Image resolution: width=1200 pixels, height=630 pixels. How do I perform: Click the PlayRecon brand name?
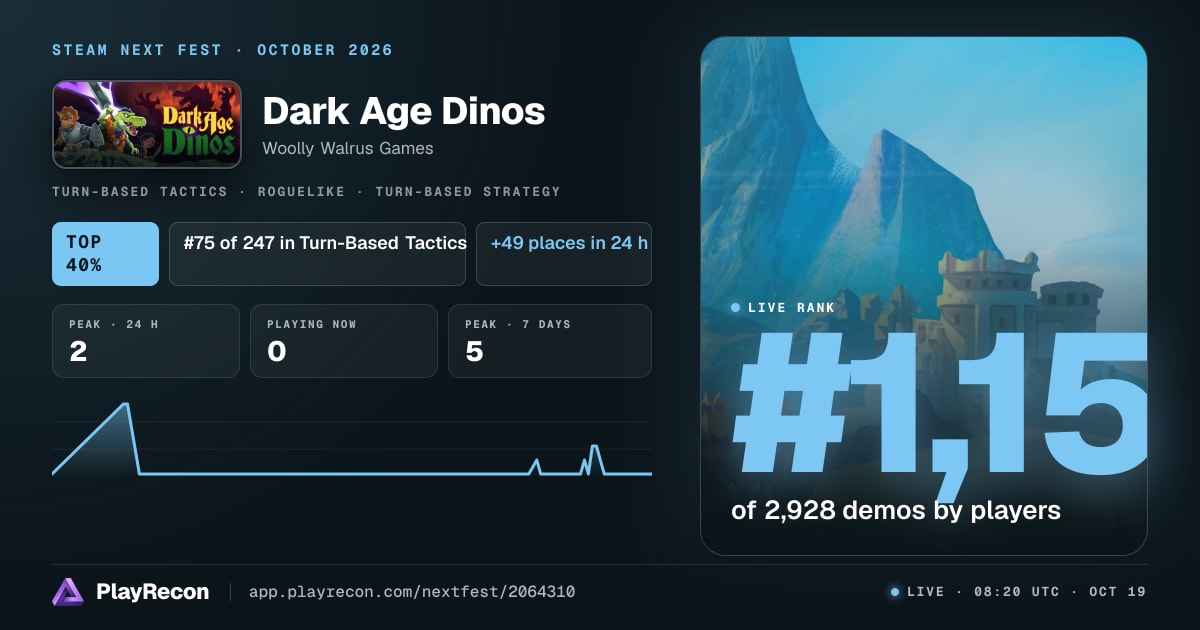tap(152, 592)
